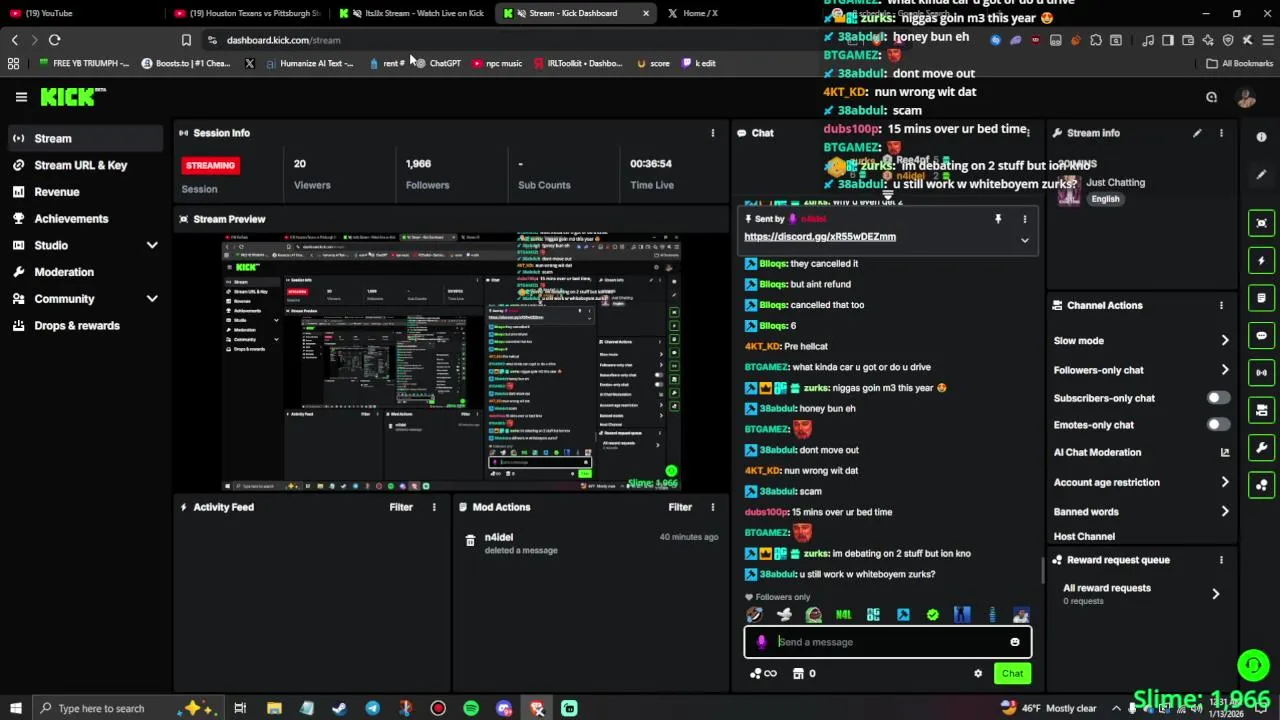This screenshot has height=720, width=1280.
Task: Open the Windows Start menu
Action: [15, 708]
